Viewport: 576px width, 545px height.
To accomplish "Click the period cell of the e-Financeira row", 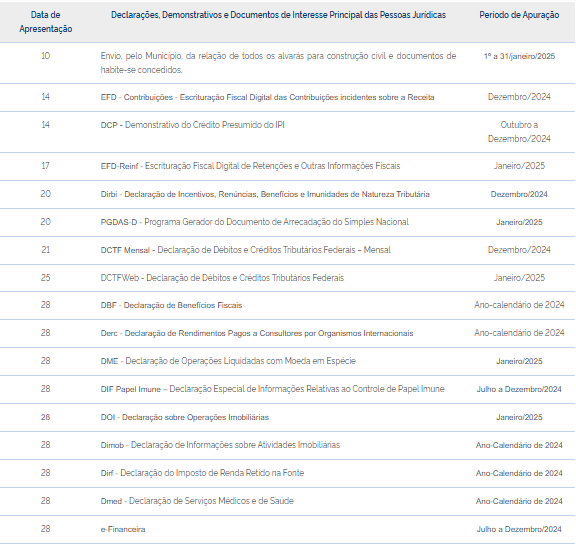I will click(x=519, y=530).
